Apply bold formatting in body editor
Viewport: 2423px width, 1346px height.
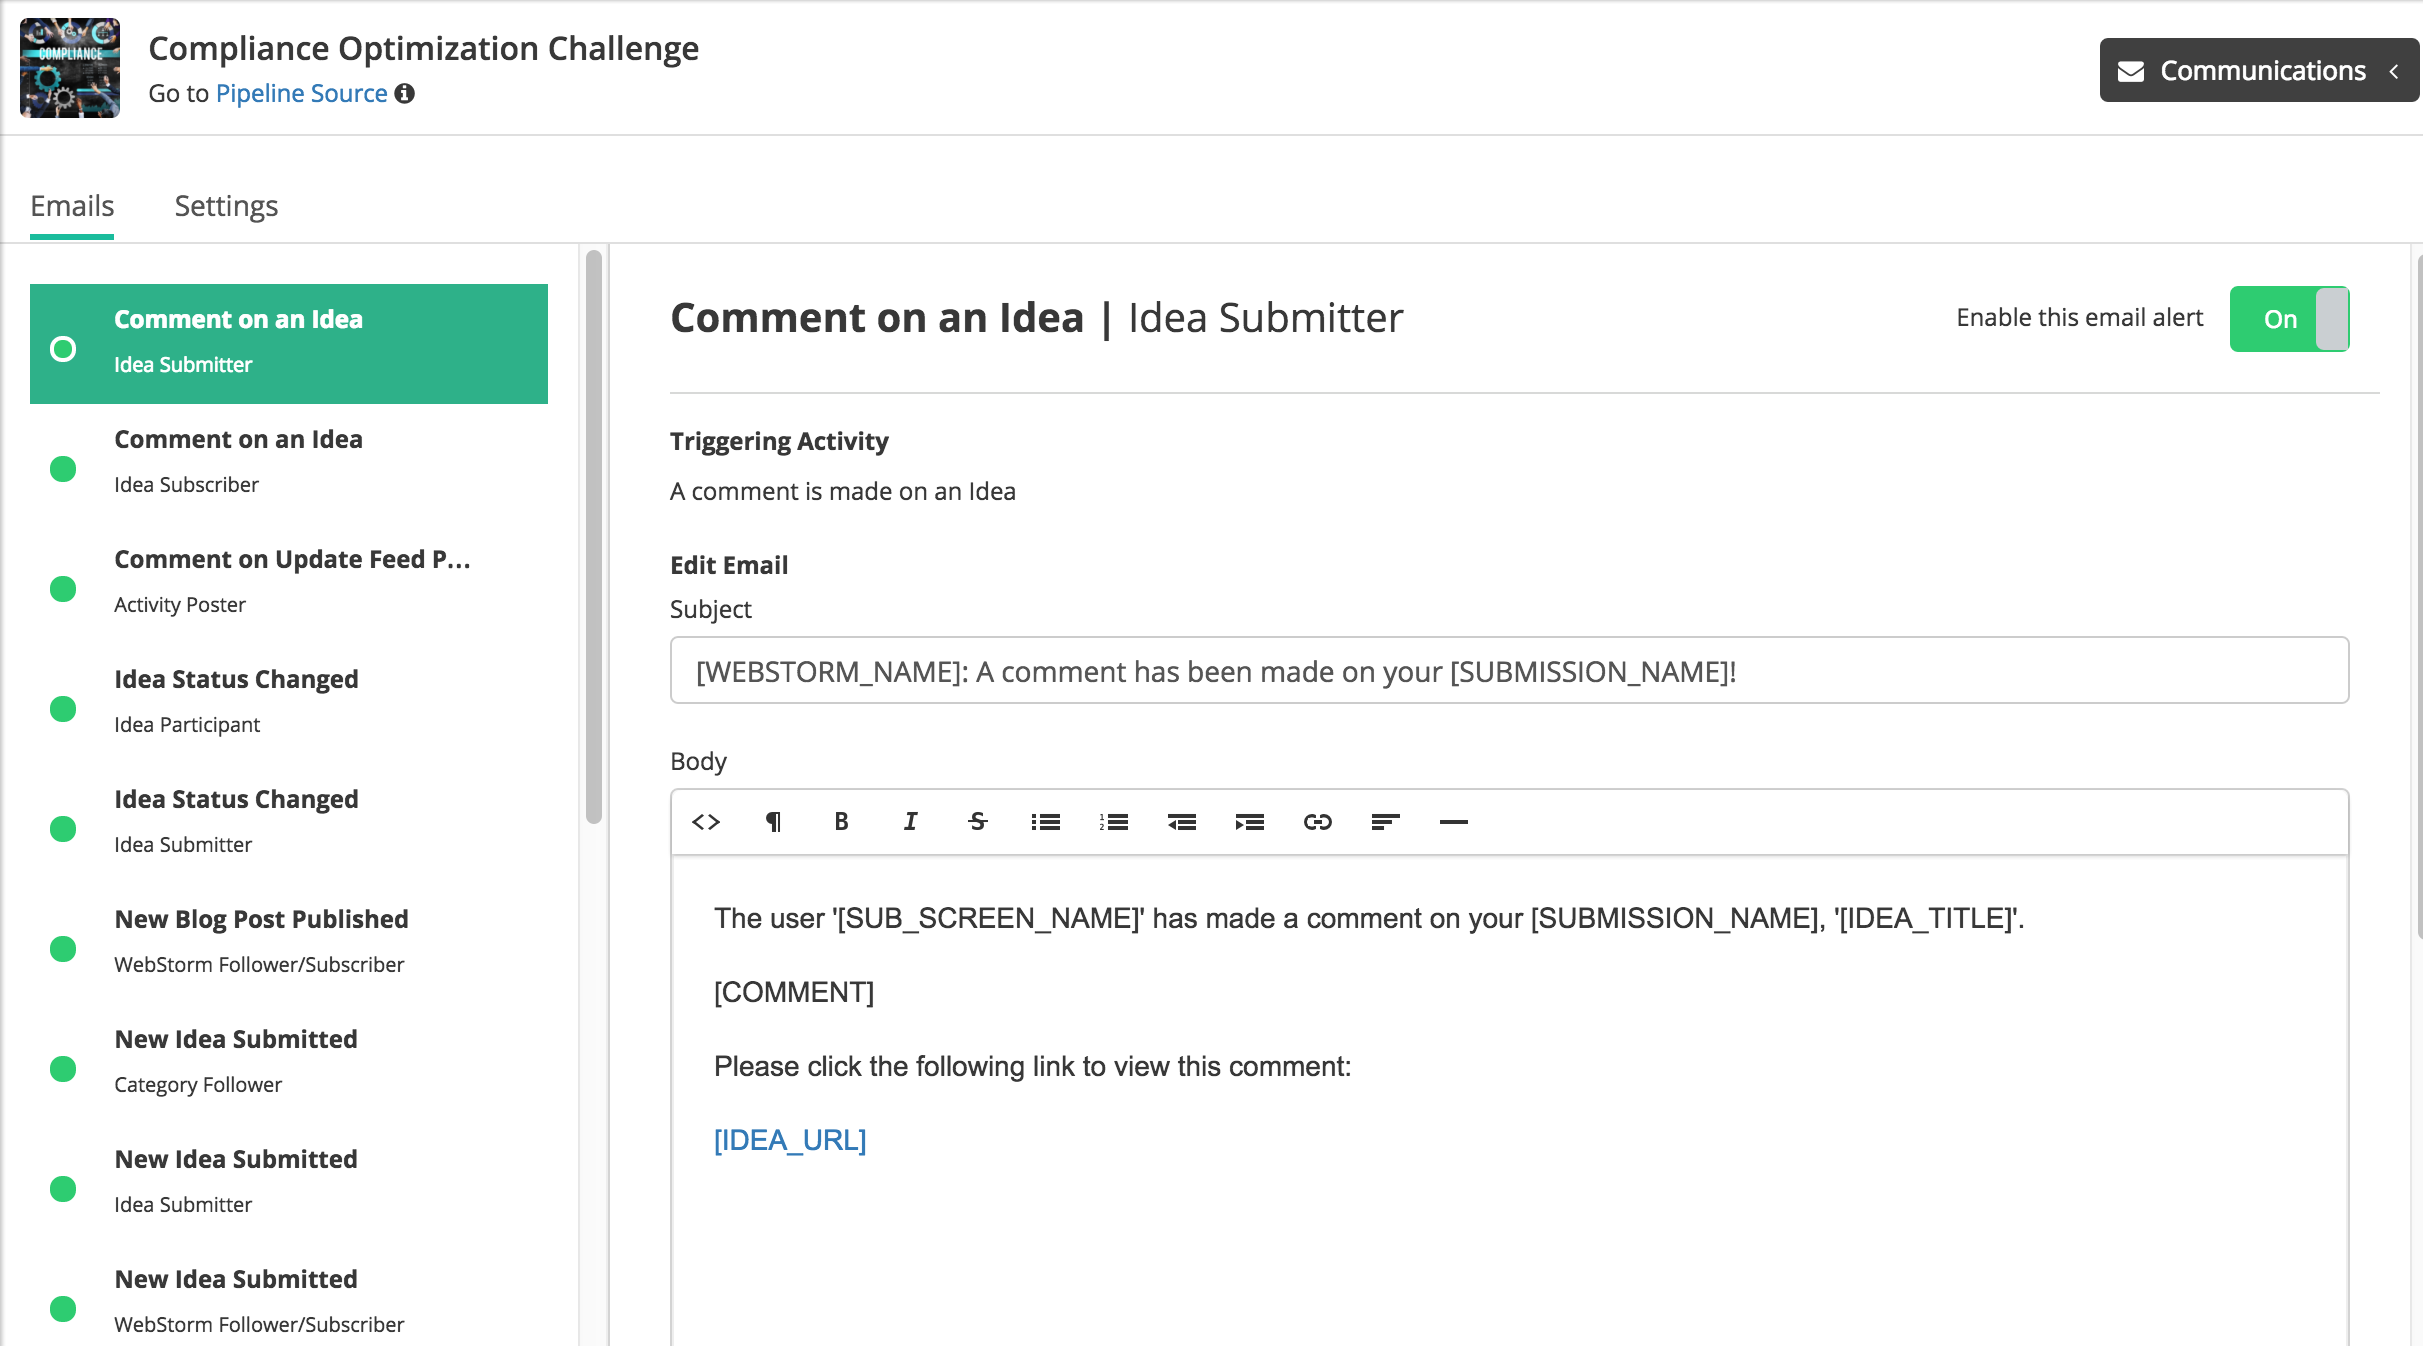(841, 821)
